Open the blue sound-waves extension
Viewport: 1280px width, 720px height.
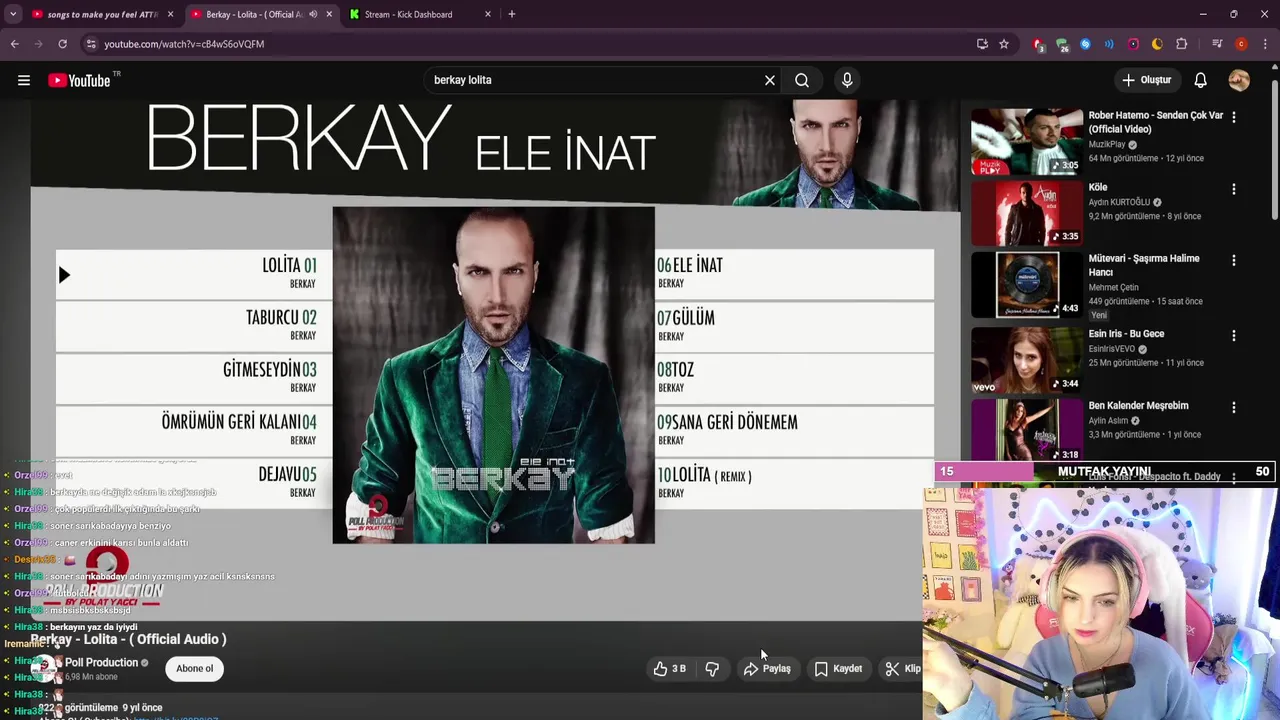click(1109, 44)
